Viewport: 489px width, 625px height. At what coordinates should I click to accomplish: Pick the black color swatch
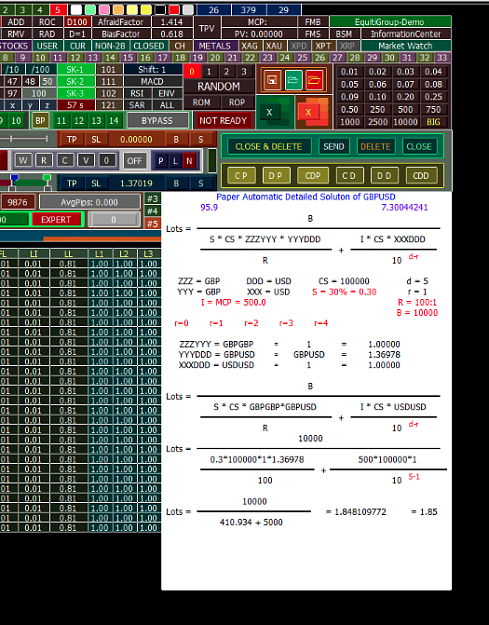tap(160, 10)
